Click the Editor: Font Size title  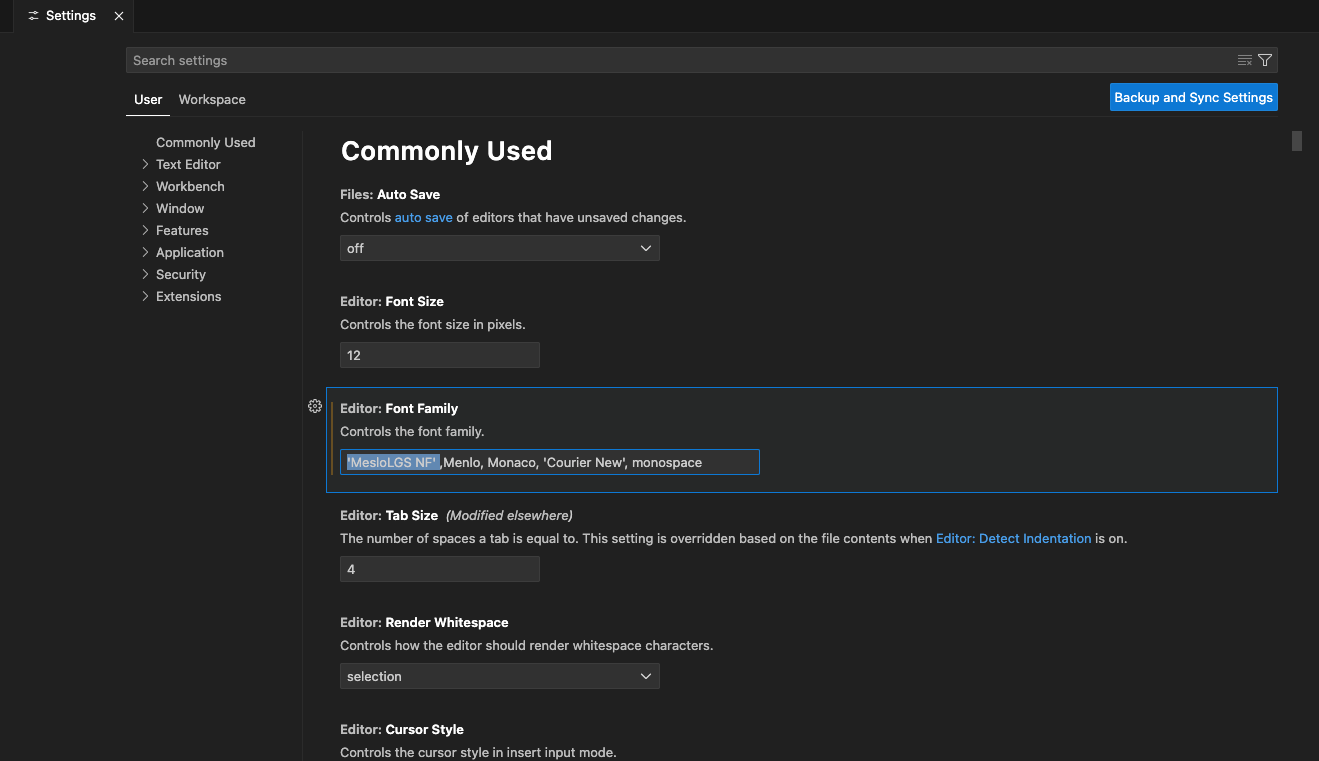[392, 301]
